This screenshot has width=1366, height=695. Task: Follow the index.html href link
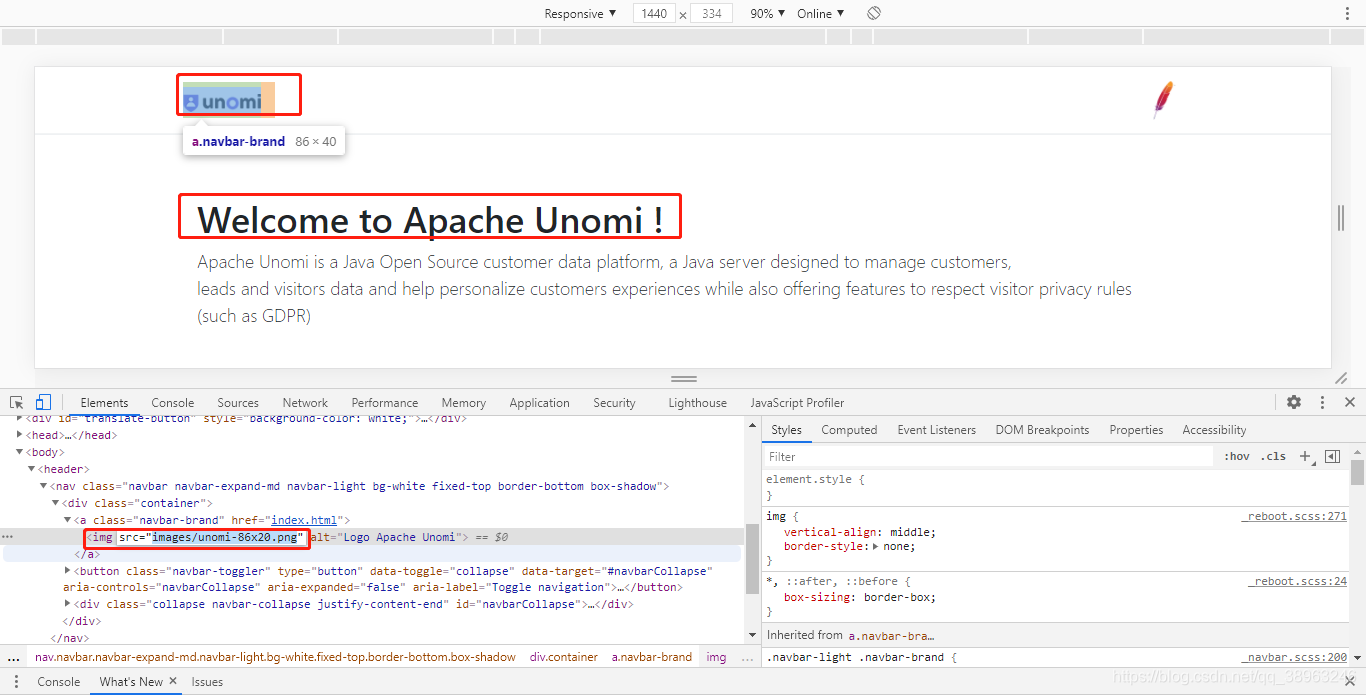point(306,520)
